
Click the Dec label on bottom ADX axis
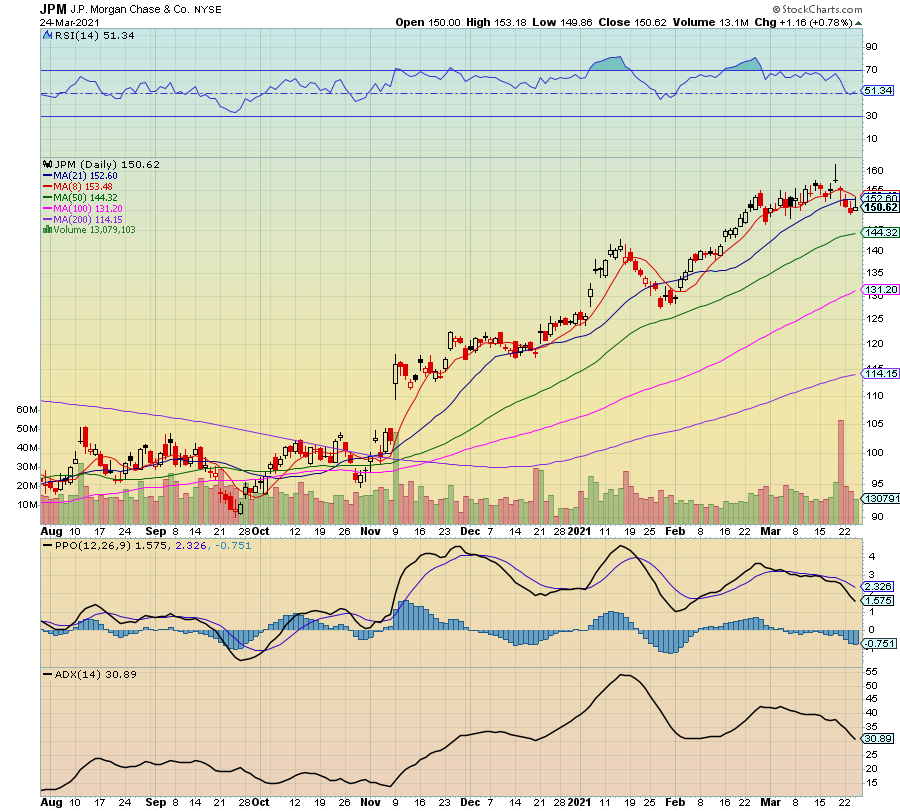point(470,802)
